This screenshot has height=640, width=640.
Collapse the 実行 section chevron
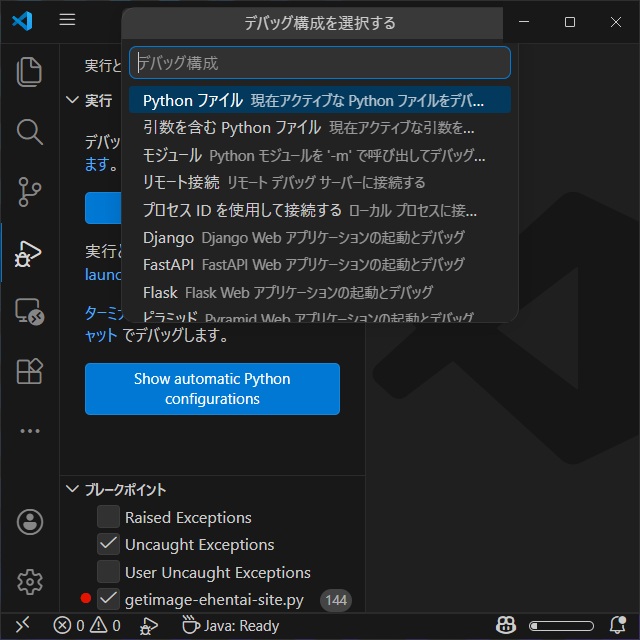(x=72, y=101)
